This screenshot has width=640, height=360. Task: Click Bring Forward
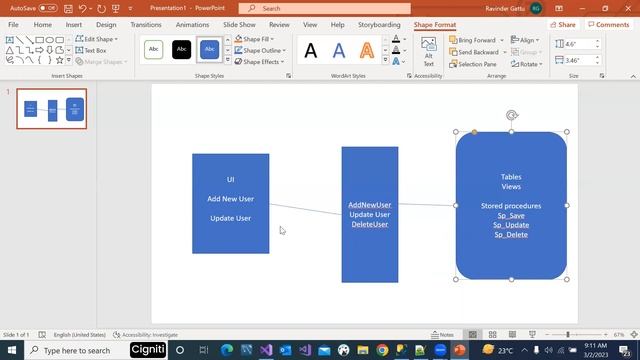(472, 40)
